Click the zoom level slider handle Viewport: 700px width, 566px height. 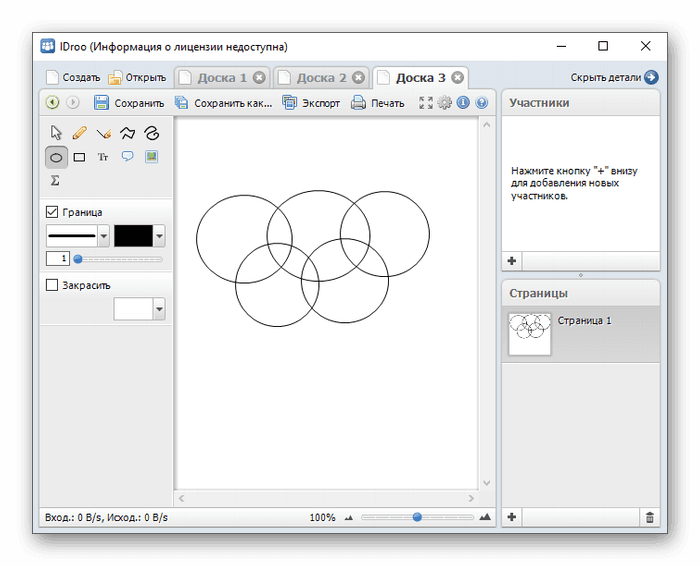coord(417,517)
